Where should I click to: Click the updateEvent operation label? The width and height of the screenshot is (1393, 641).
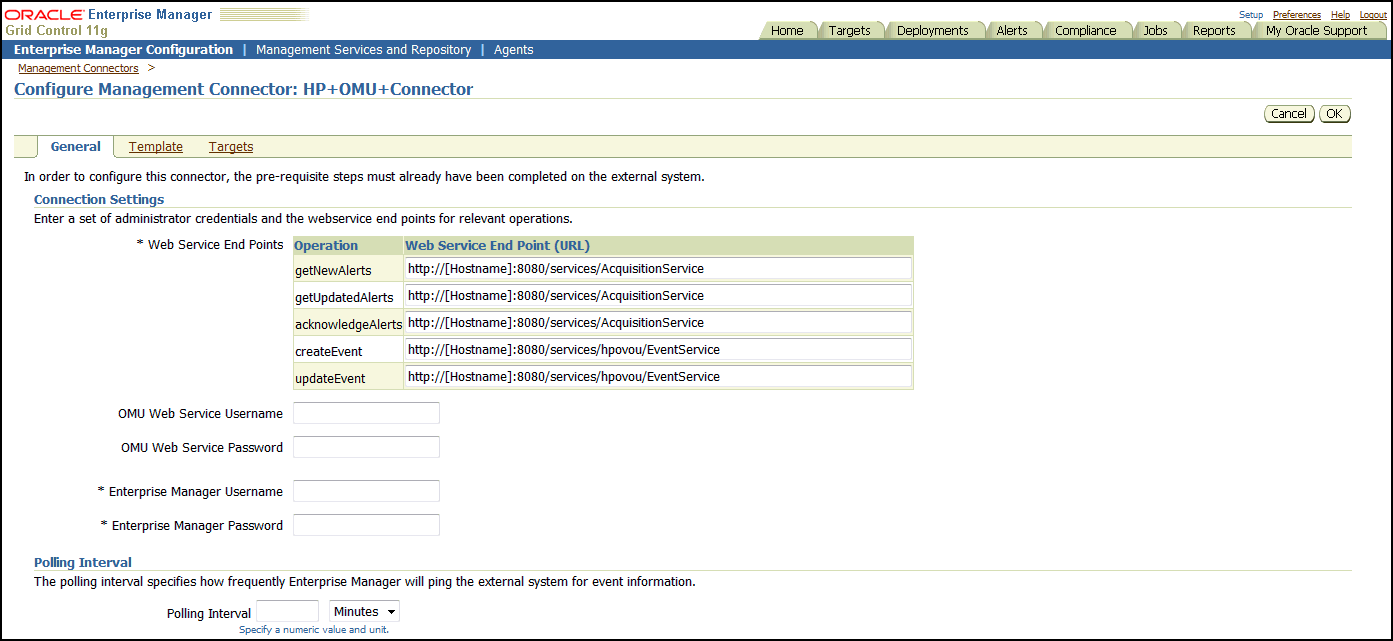click(x=330, y=378)
